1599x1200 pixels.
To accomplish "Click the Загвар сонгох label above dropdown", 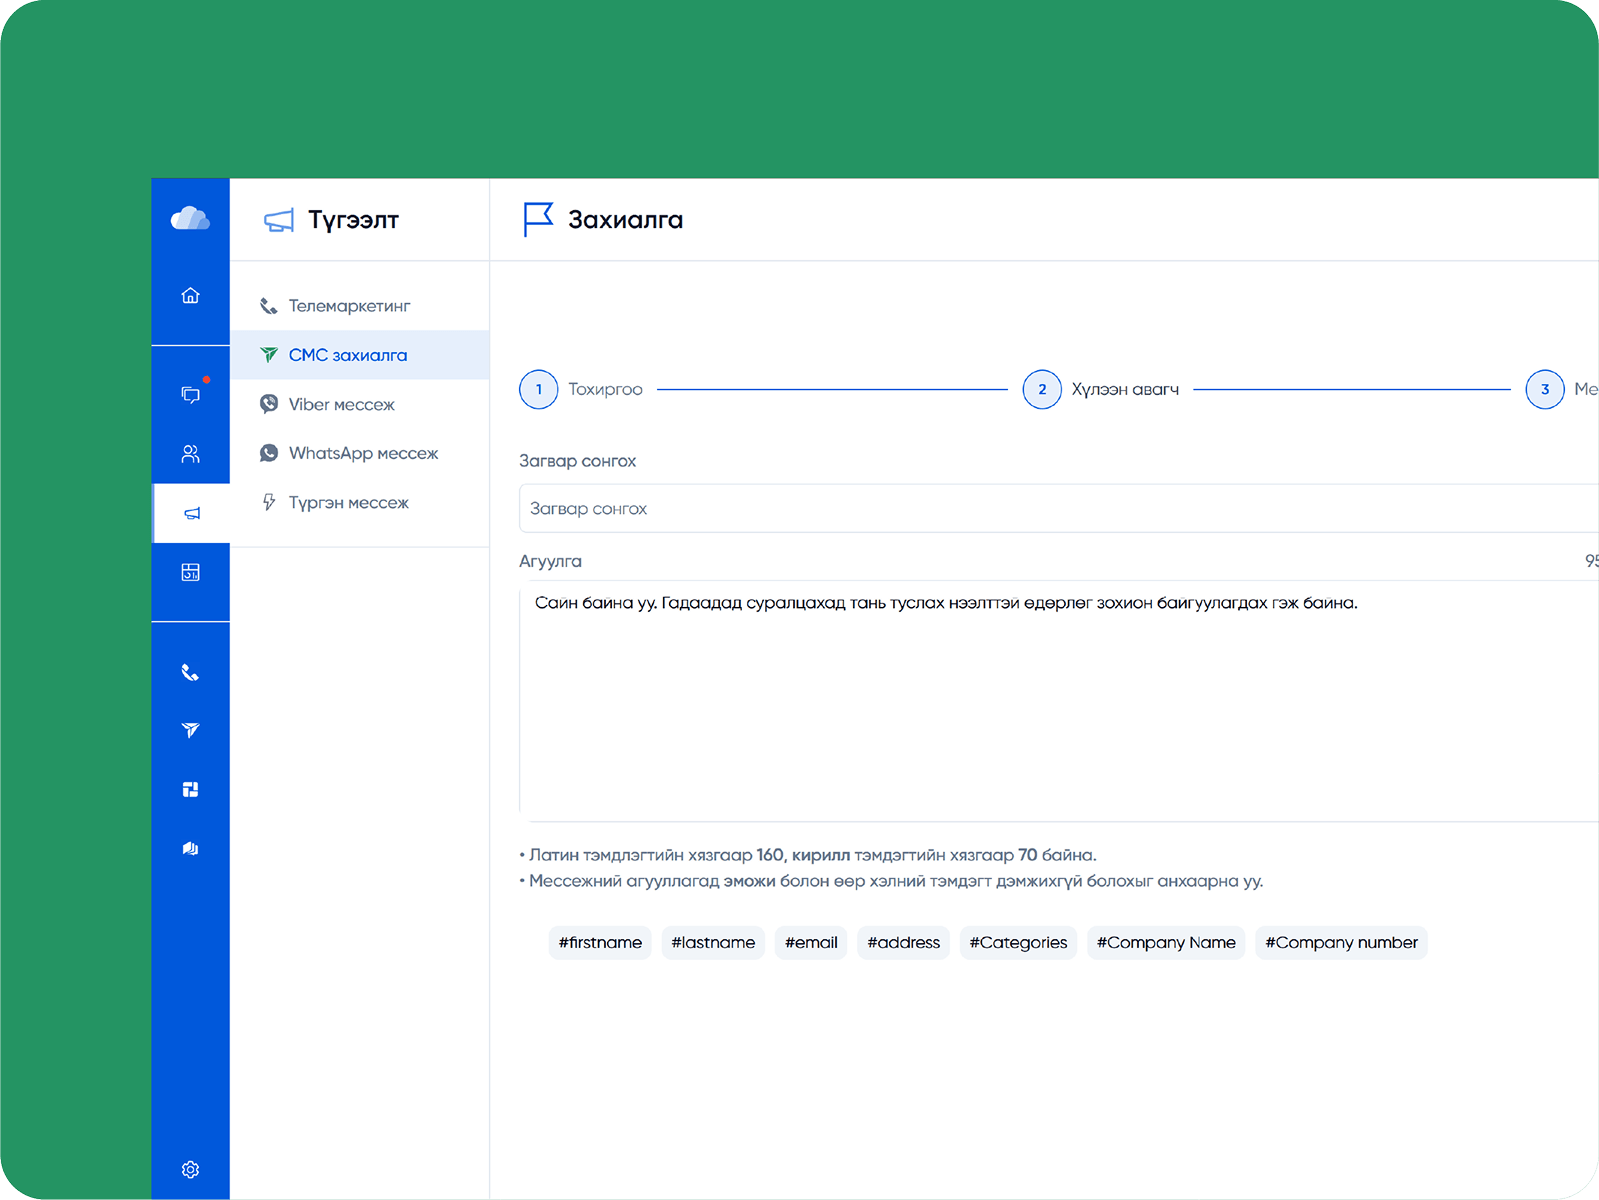I will point(577,461).
